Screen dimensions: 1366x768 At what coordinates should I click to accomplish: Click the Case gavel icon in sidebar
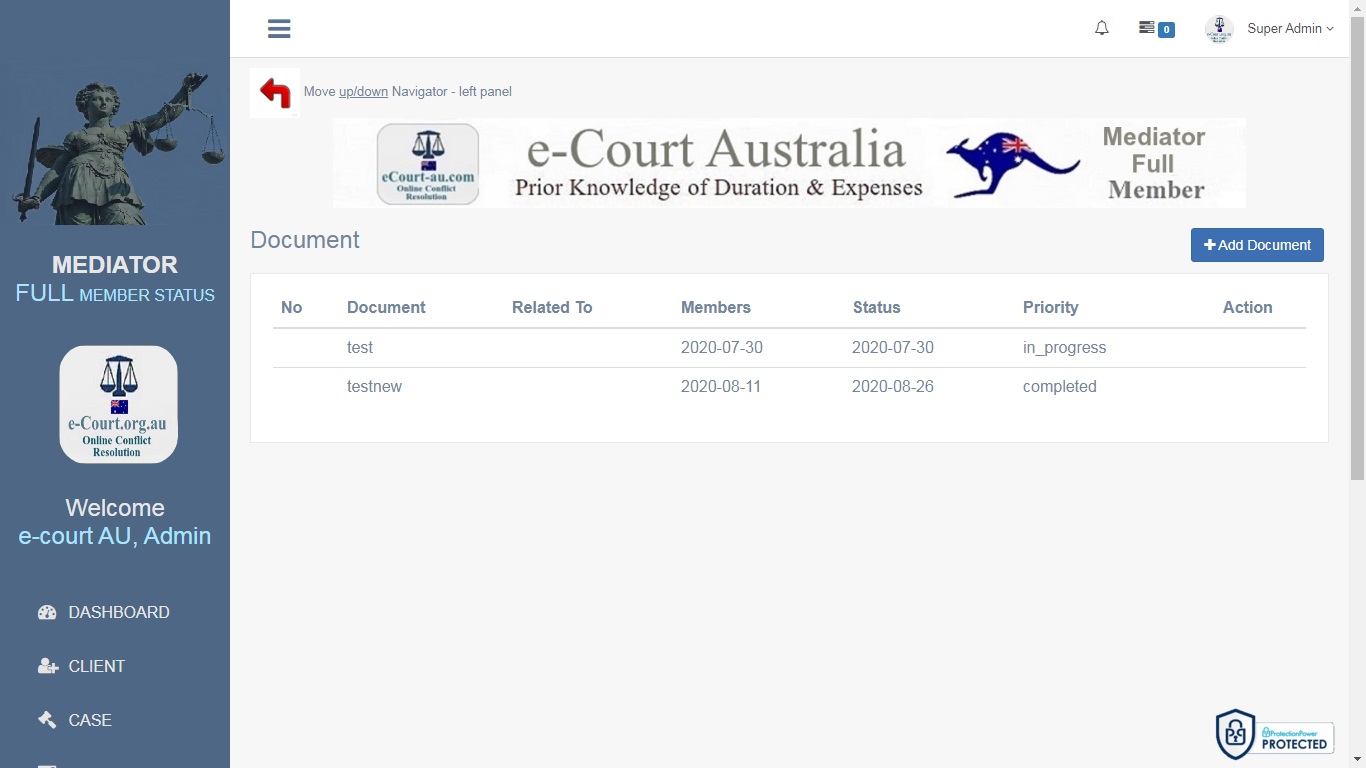pyautogui.click(x=47, y=720)
